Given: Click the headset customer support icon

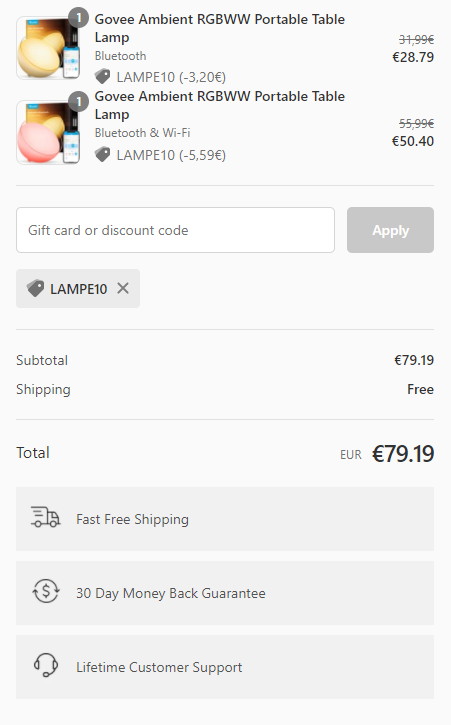Looking at the screenshot, I should pyautogui.click(x=46, y=665).
